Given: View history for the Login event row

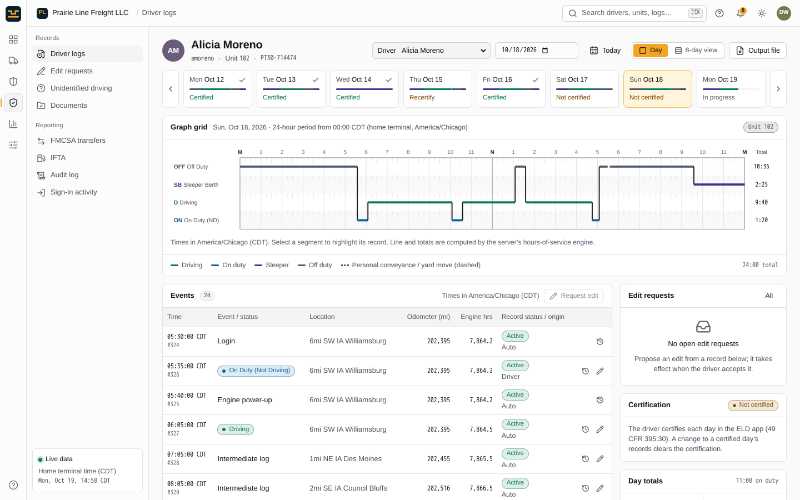Looking at the screenshot, I should pyautogui.click(x=600, y=341).
